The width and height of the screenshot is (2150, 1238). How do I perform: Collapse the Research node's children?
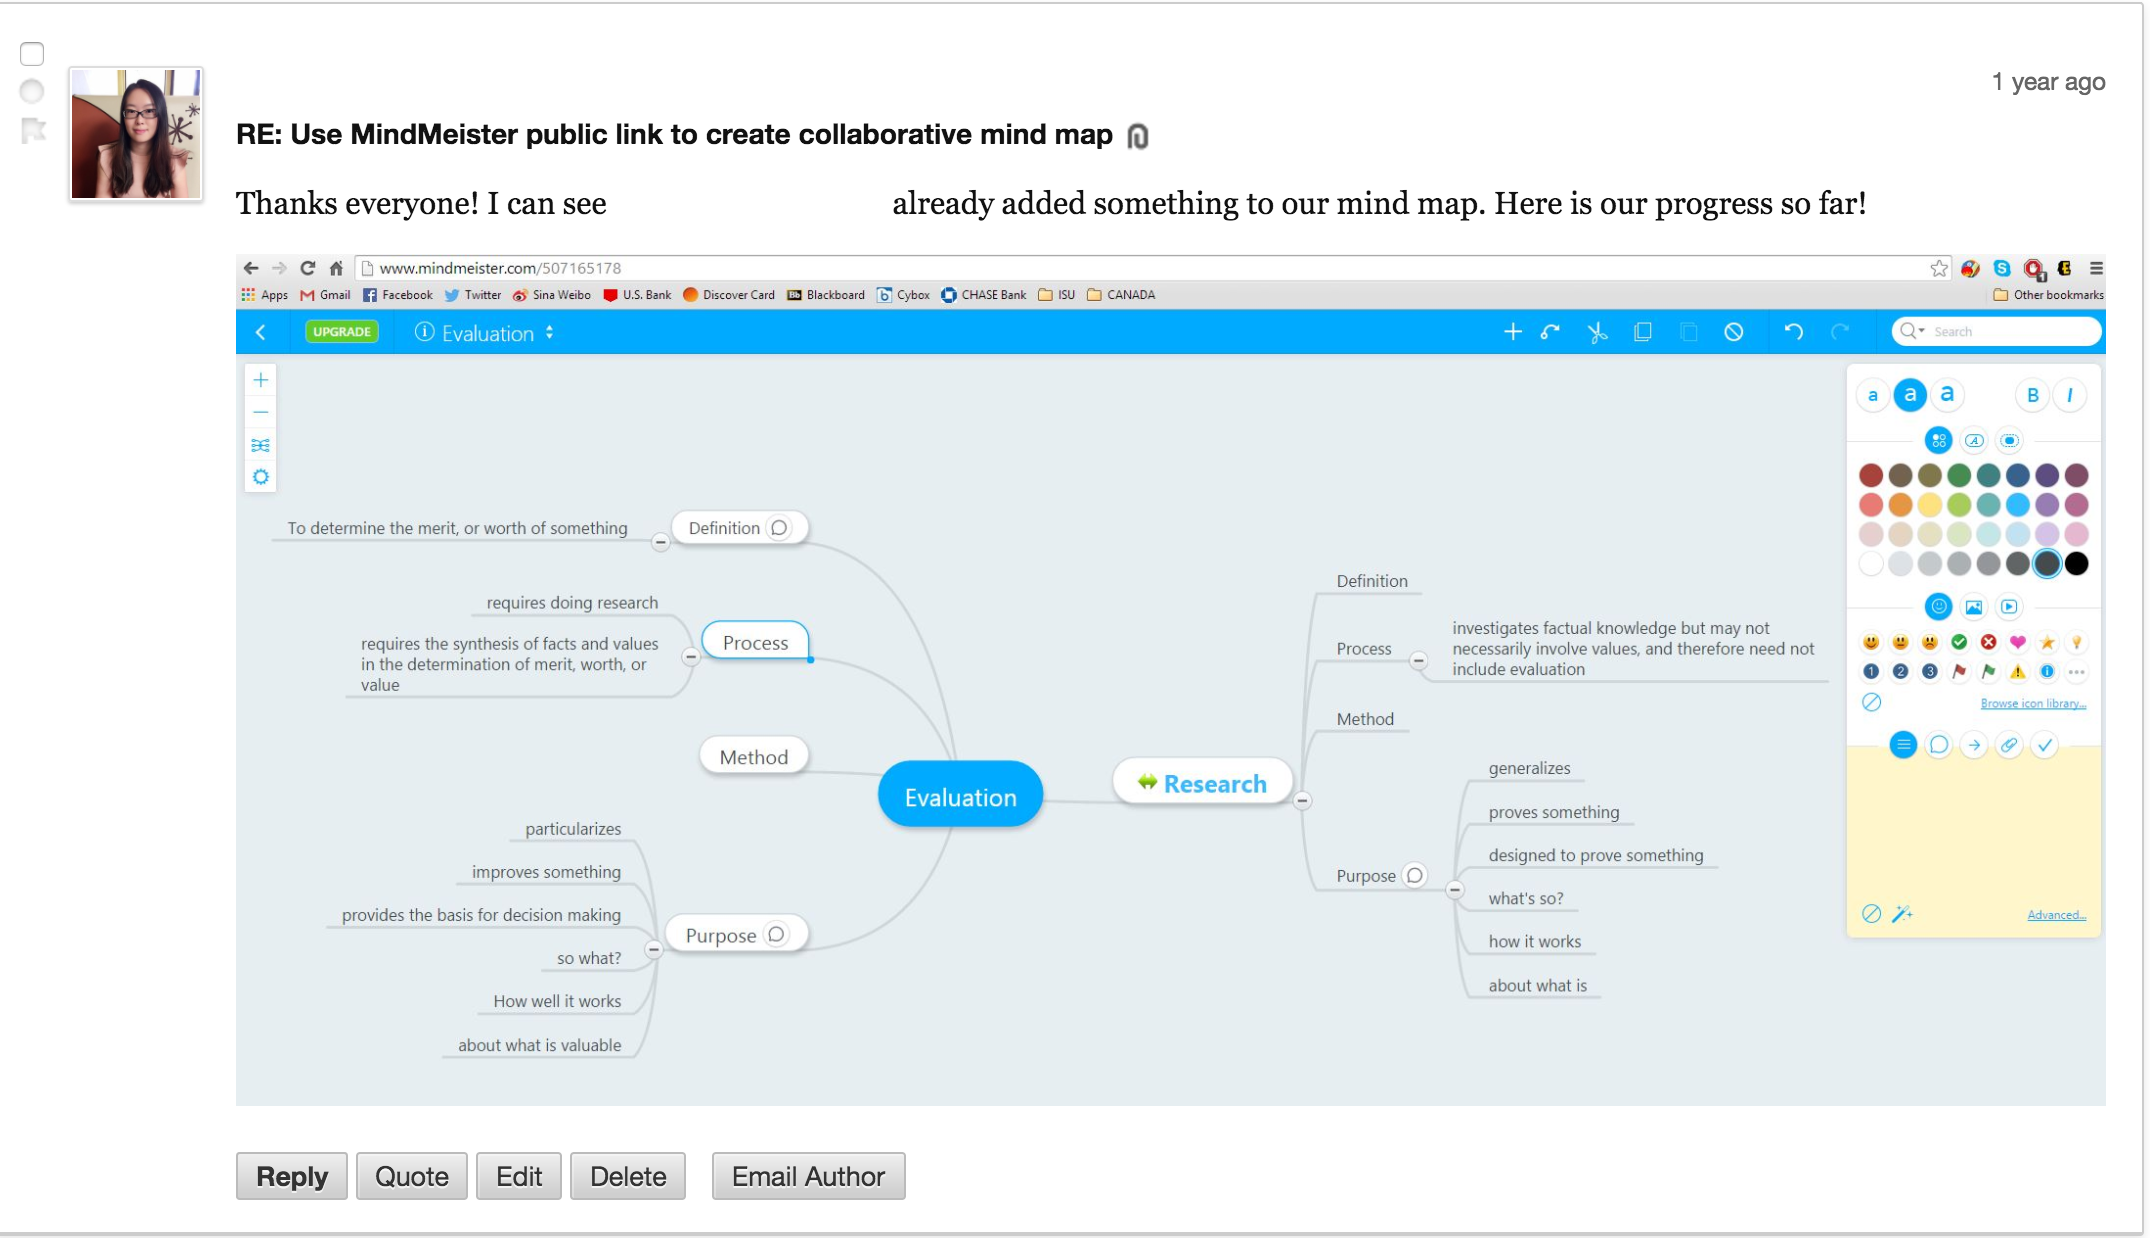[x=1302, y=800]
